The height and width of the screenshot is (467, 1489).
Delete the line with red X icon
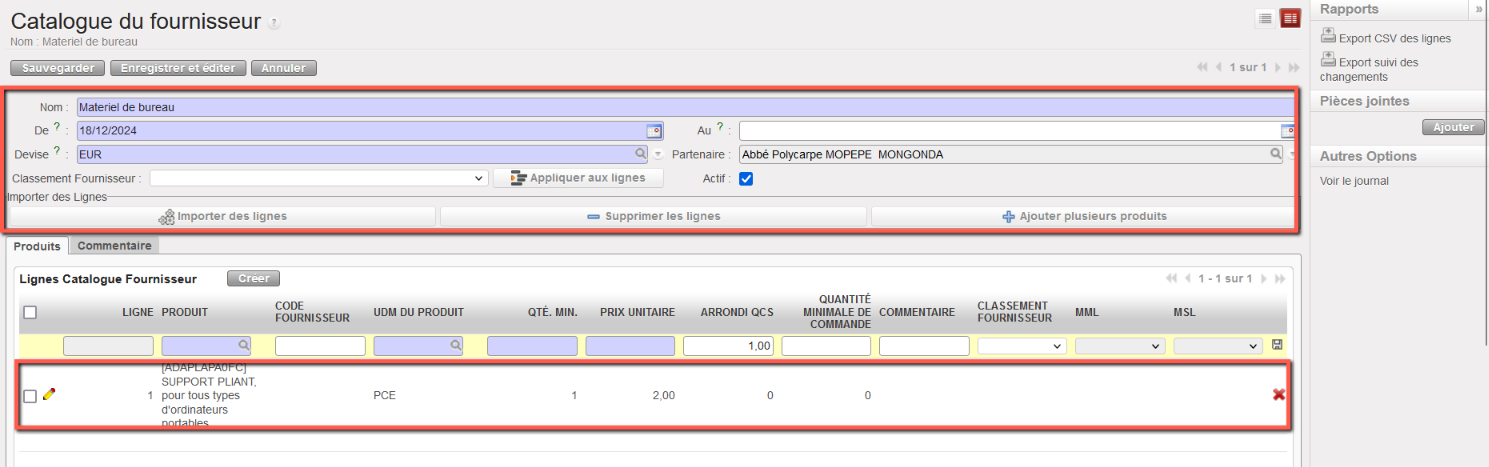(1278, 395)
